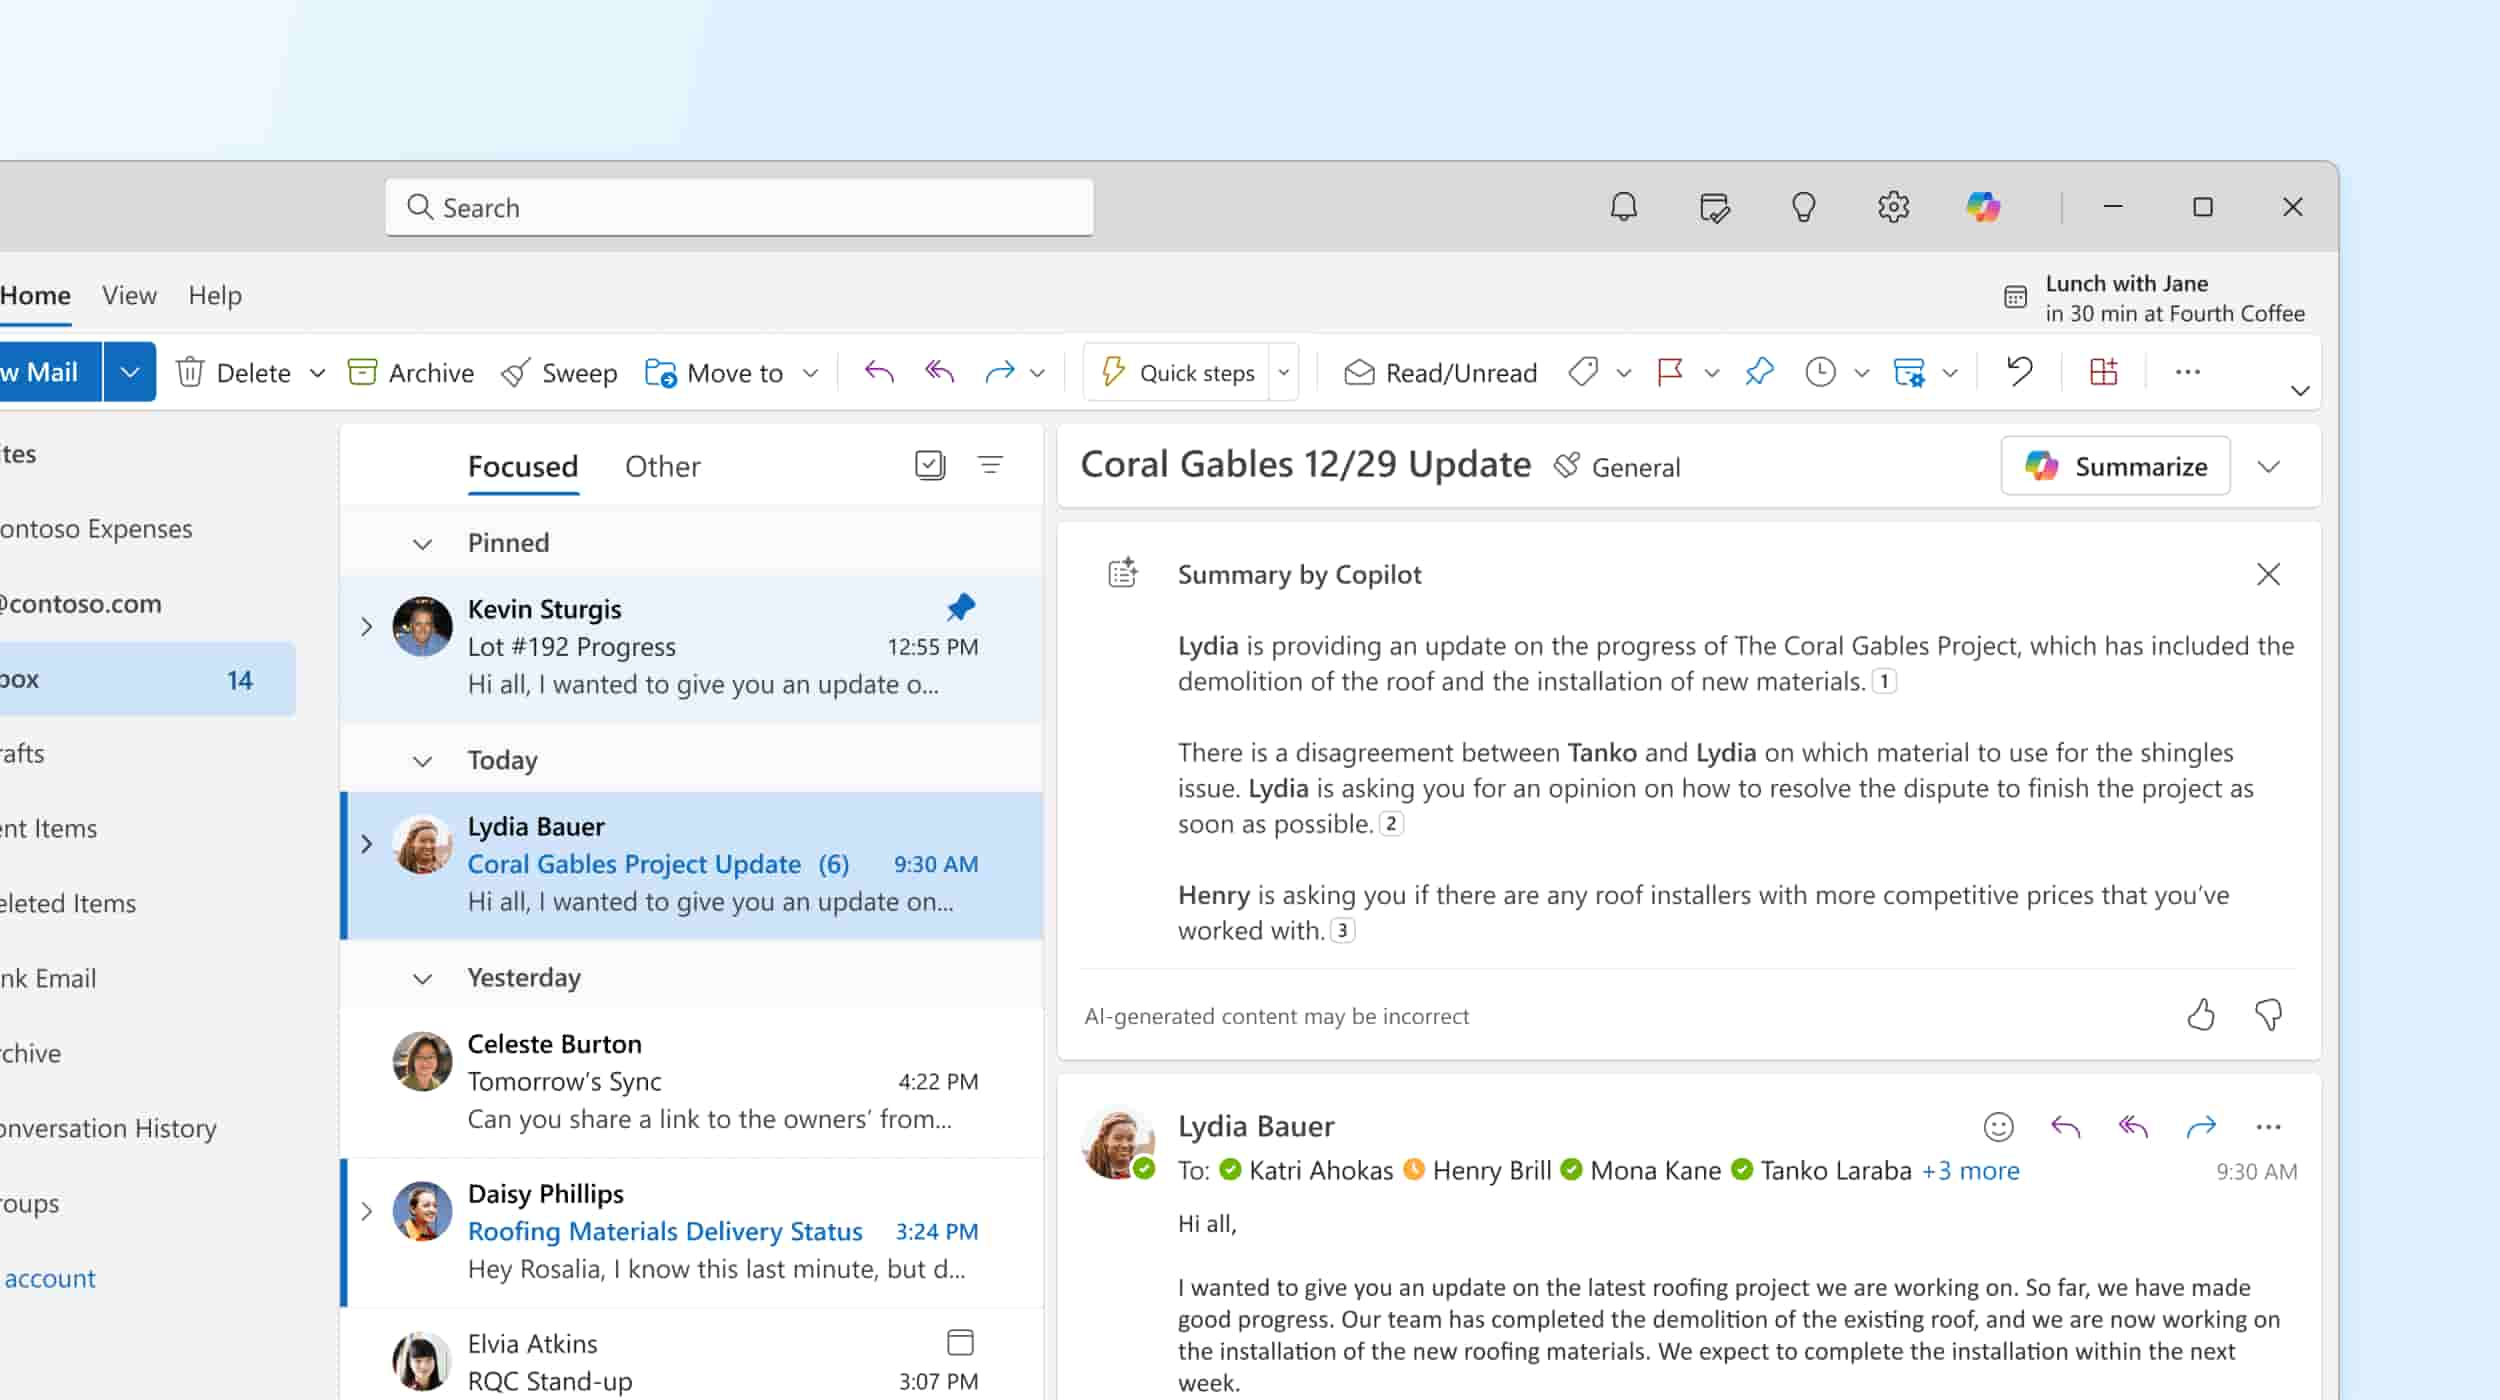Screen dimensions: 2500x1400
Task: Click the Move to dropdown arrow
Action: point(809,373)
